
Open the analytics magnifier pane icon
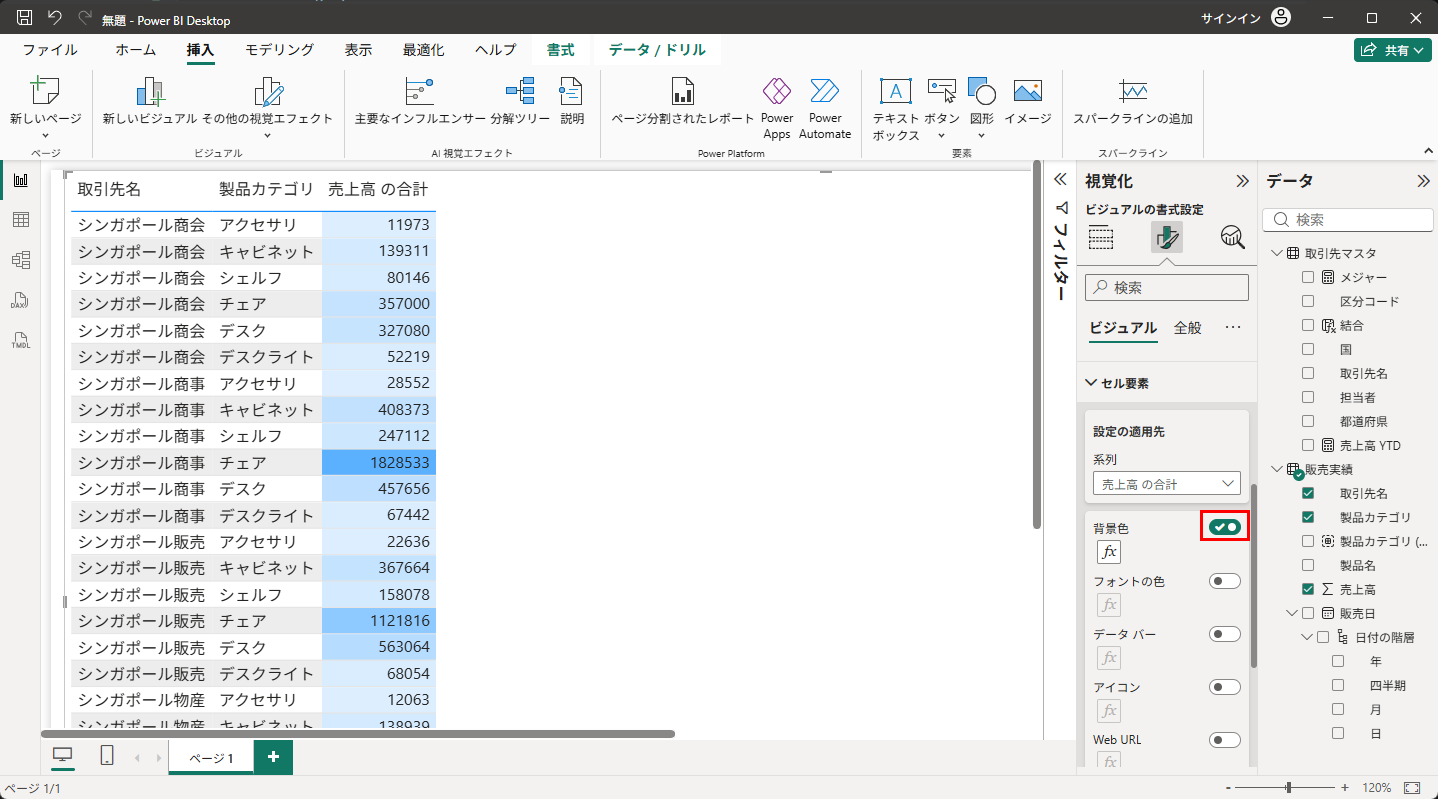pyautogui.click(x=1232, y=237)
